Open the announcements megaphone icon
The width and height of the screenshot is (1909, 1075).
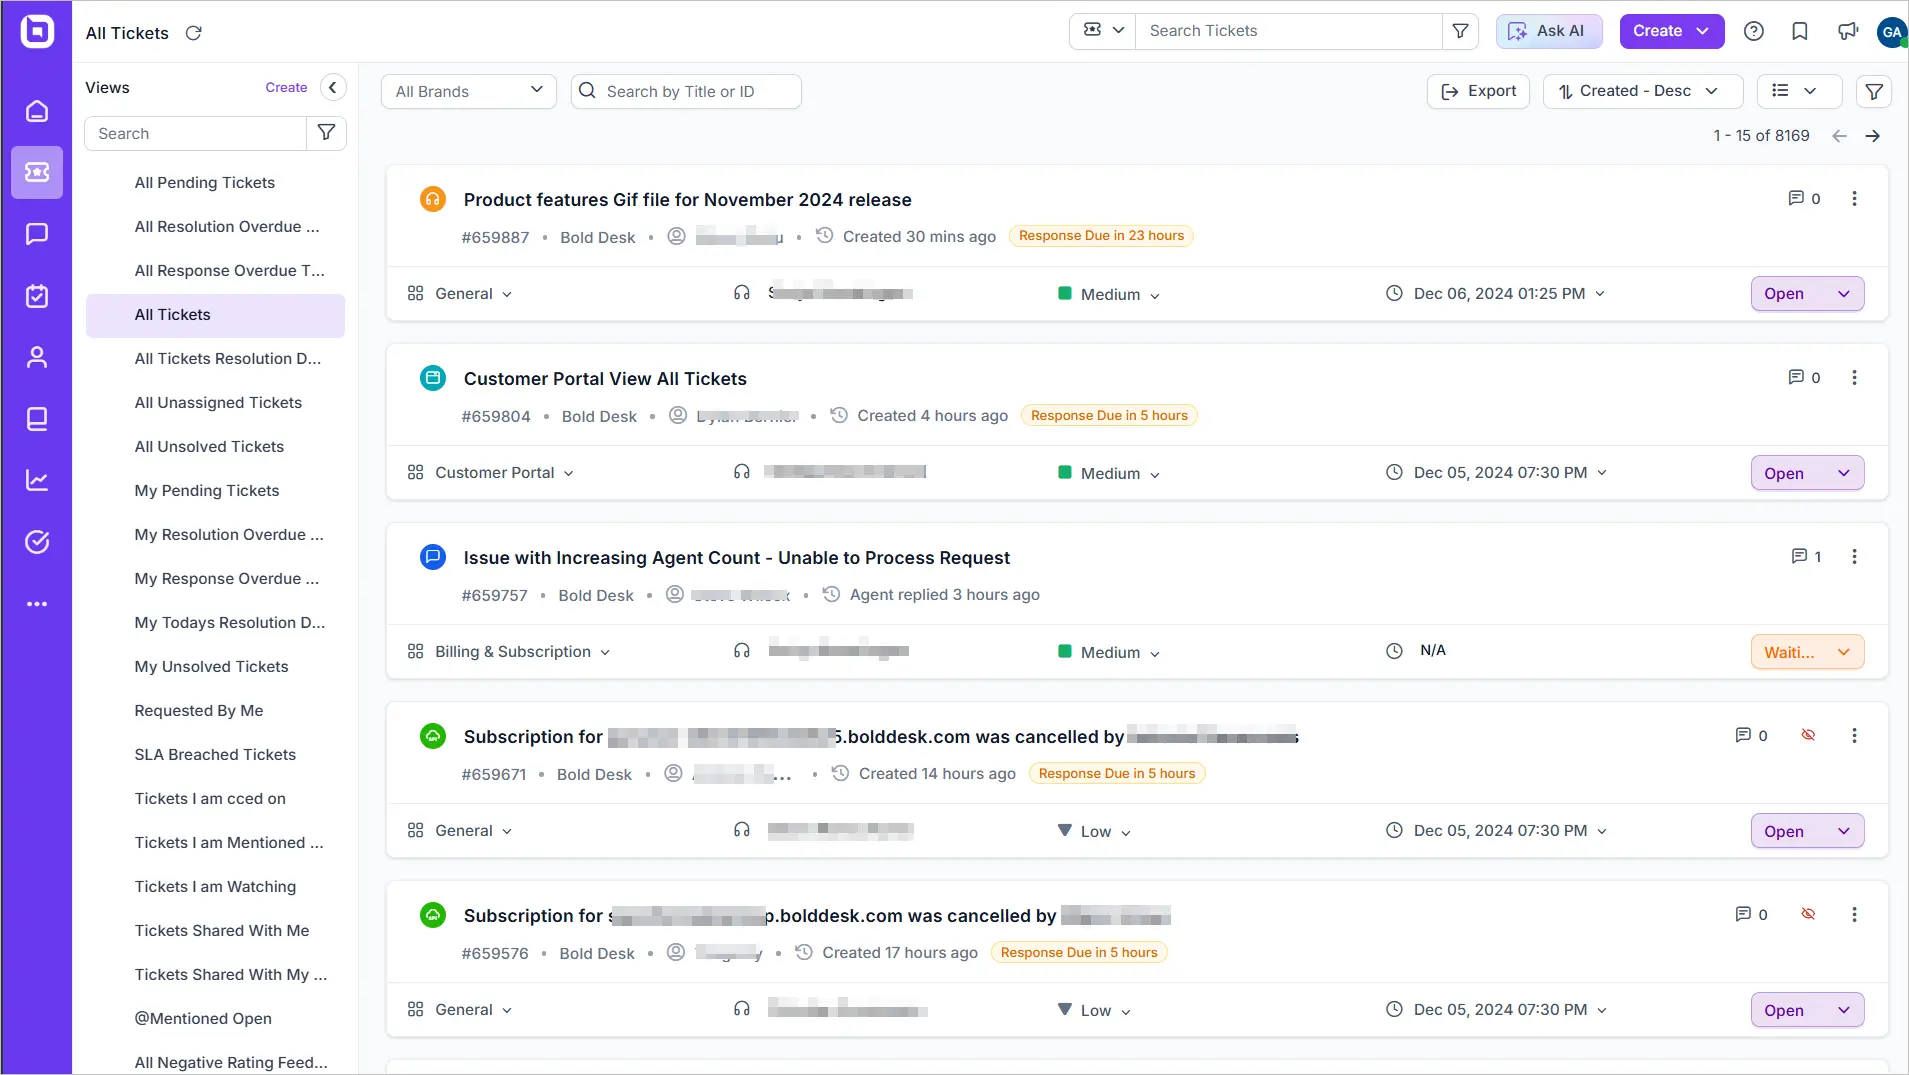[x=1847, y=31]
